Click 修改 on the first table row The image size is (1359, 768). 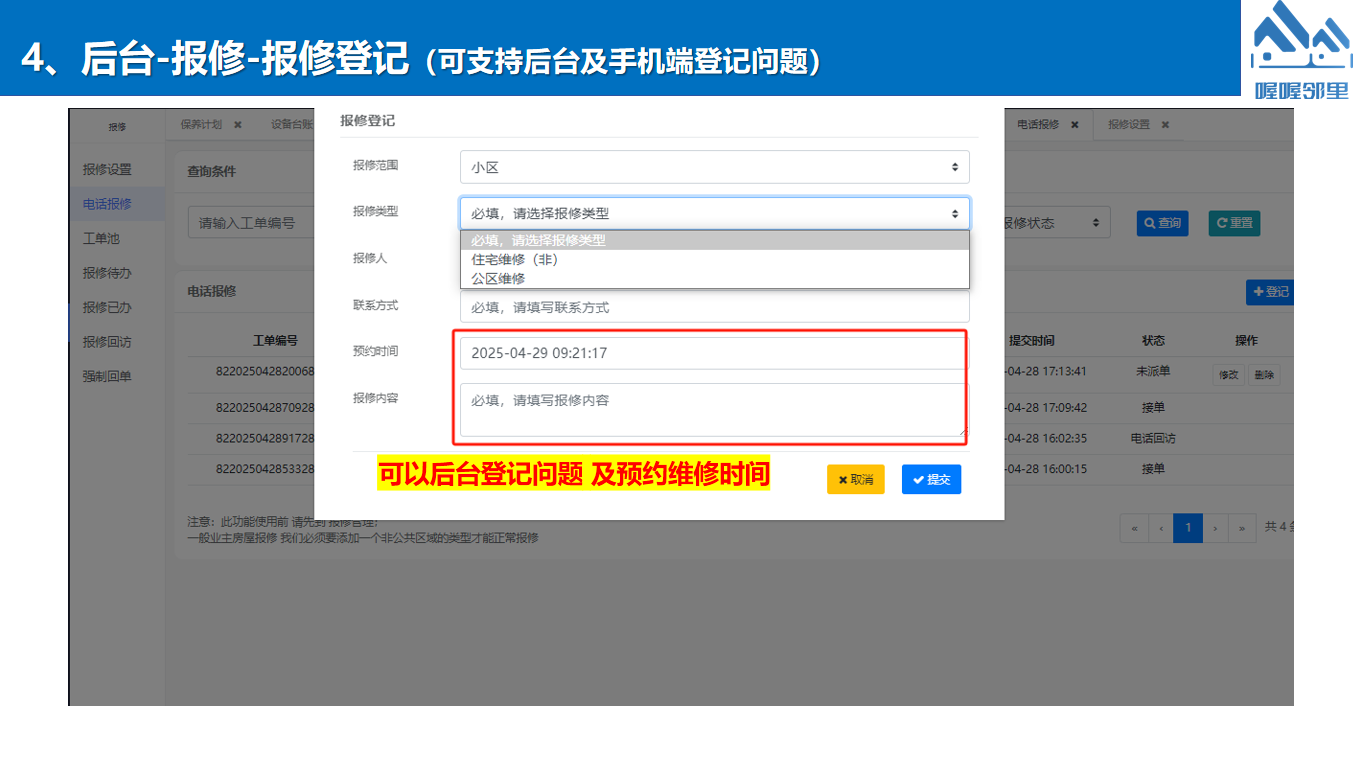pyautogui.click(x=1228, y=375)
